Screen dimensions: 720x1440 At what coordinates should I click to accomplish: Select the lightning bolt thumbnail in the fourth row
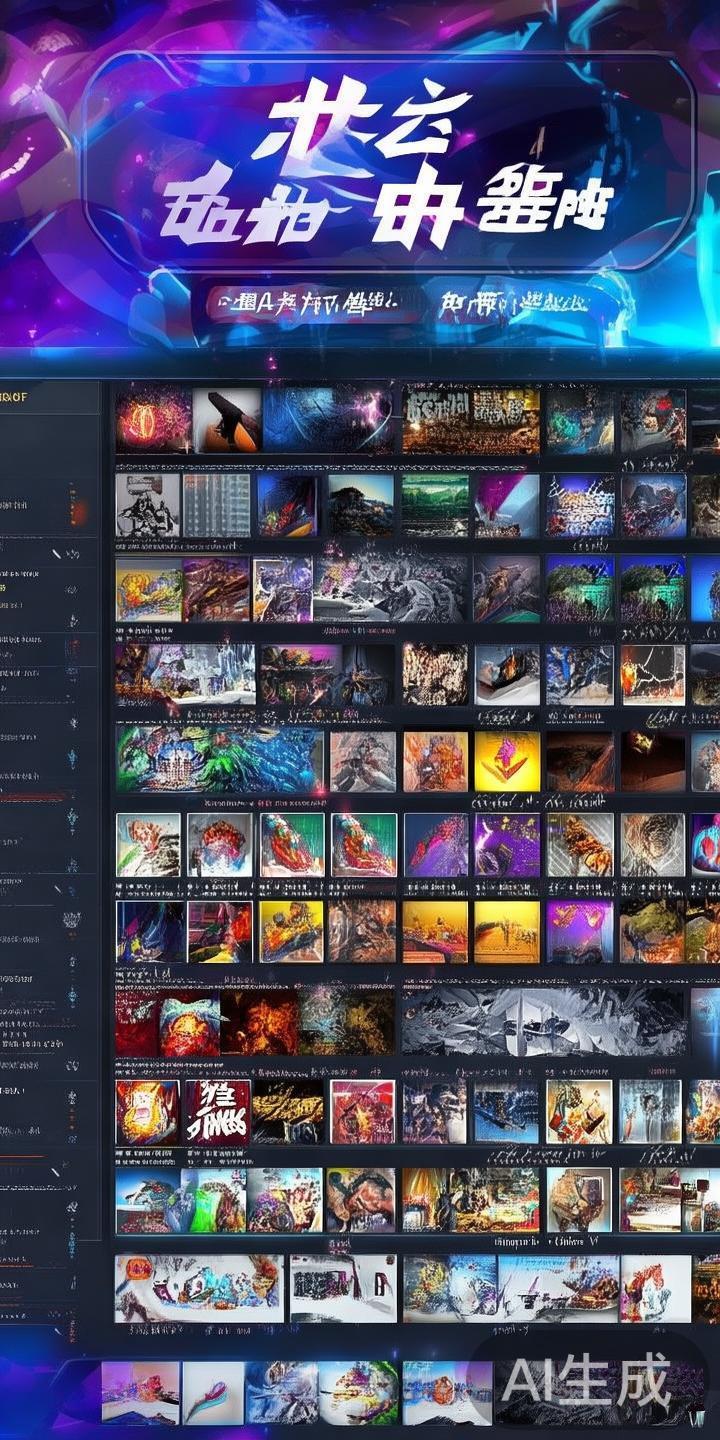tap(653, 674)
